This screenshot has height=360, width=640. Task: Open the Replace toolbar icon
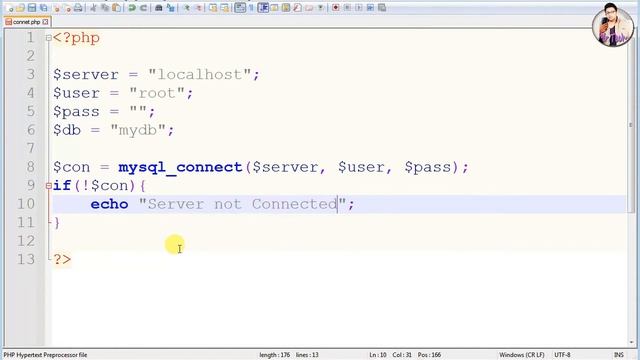[171, 8]
